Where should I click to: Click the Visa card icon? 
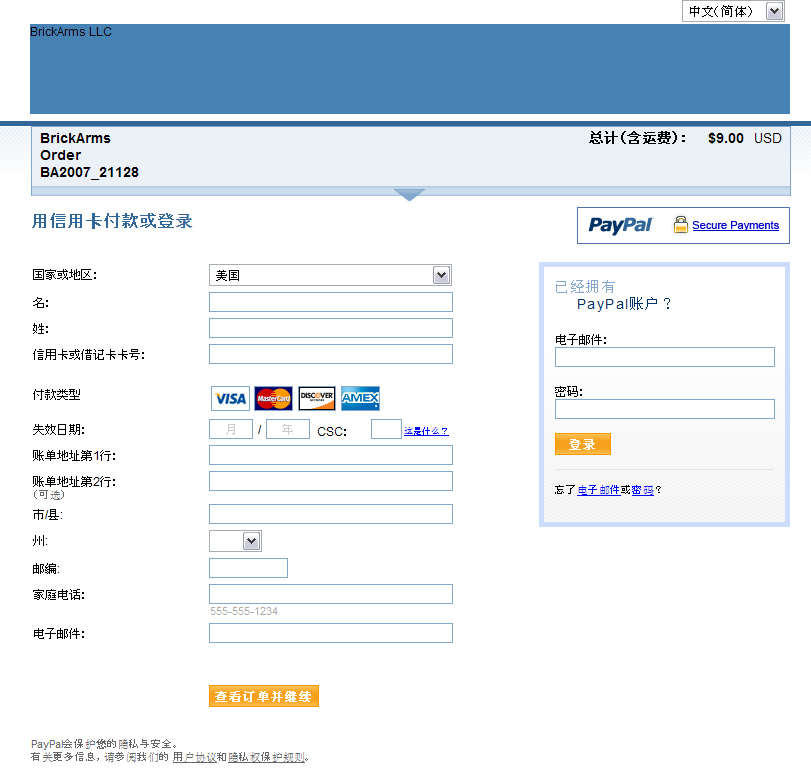pyautogui.click(x=230, y=398)
